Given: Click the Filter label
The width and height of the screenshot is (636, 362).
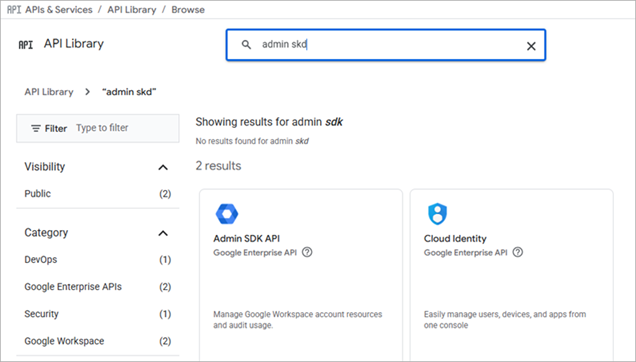Looking at the screenshot, I should 56,129.
